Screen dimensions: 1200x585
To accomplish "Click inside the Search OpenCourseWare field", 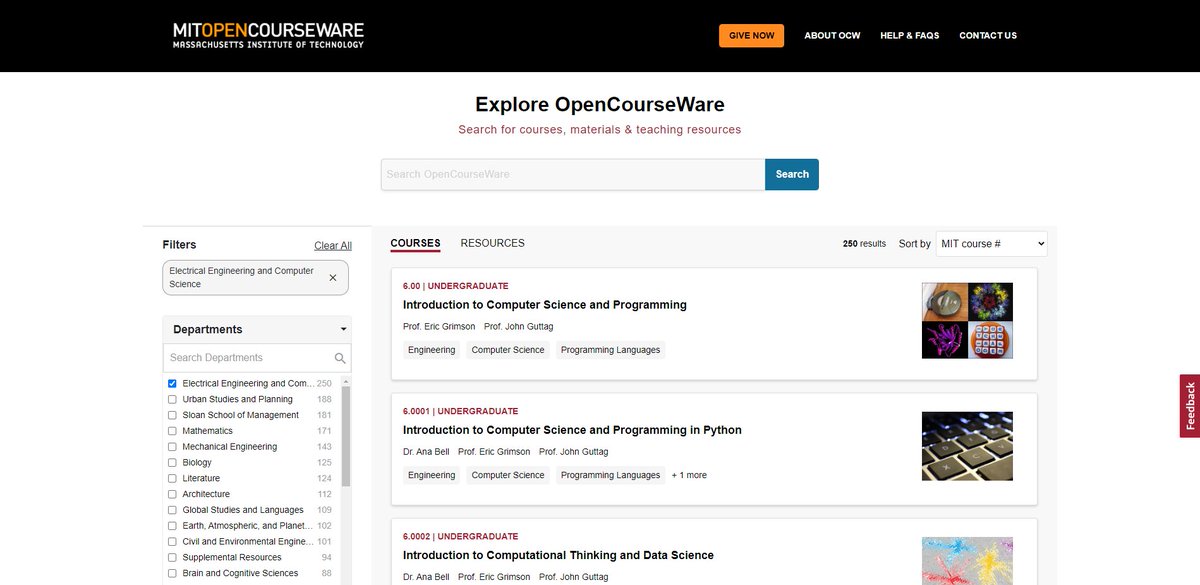I will pos(570,174).
